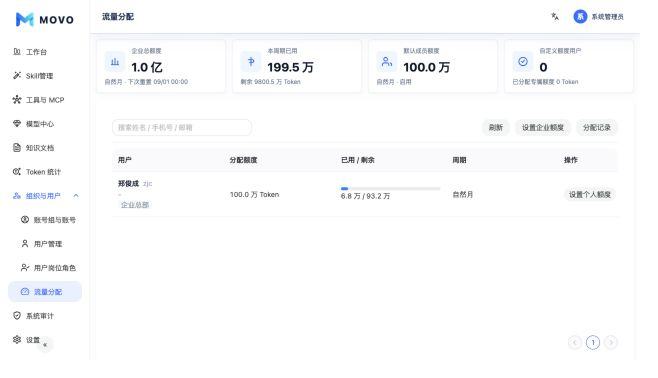Click the 已用 / 剩余 column header

coord(358,160)
